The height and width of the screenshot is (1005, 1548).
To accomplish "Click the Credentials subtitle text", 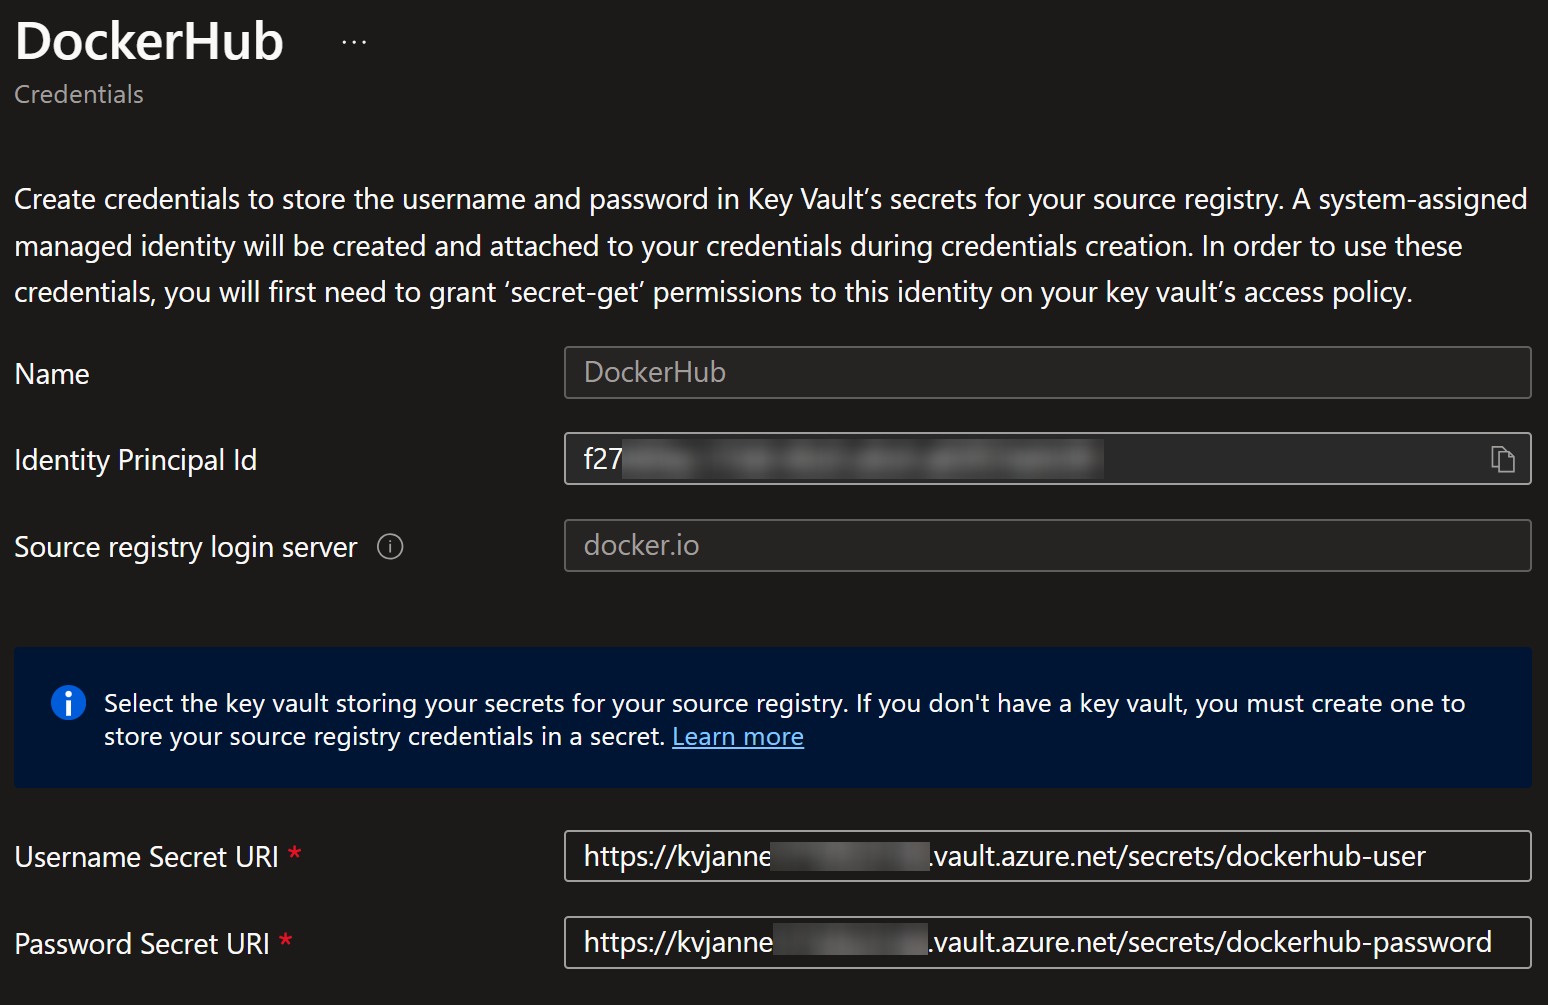I will click(x=79, y=95).
